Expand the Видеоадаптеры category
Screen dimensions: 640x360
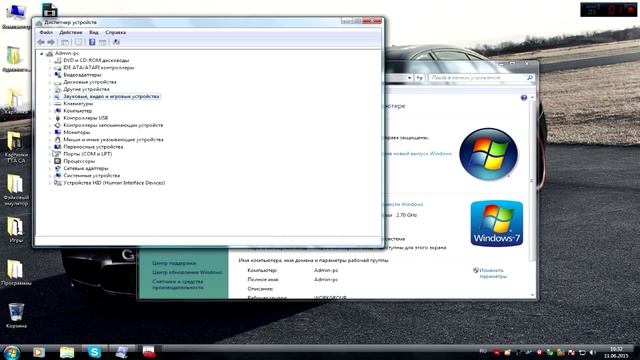pos(50,75)
